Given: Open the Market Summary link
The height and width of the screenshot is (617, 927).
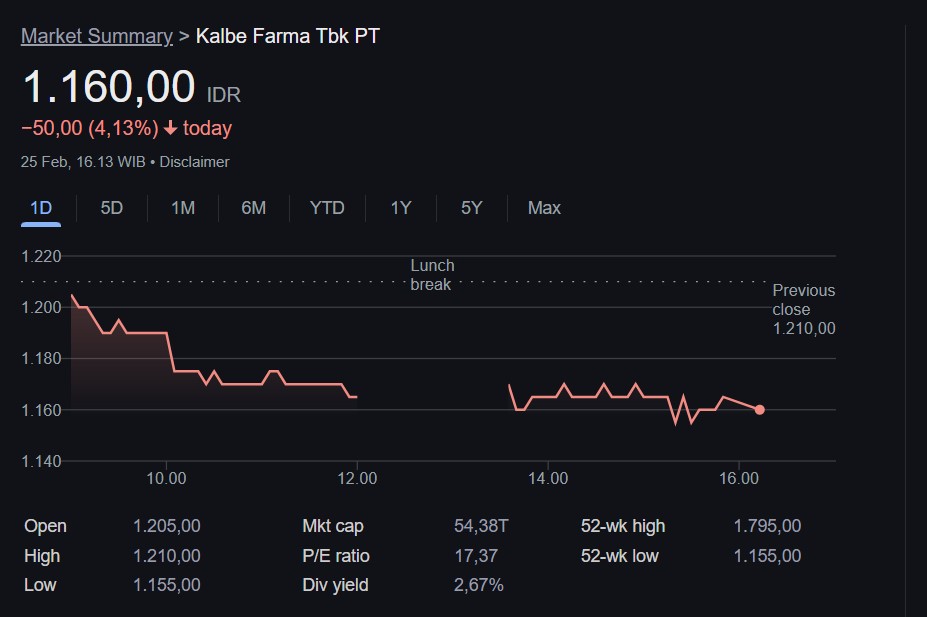Looking at the screenshot, I should [x=97, y=36].
